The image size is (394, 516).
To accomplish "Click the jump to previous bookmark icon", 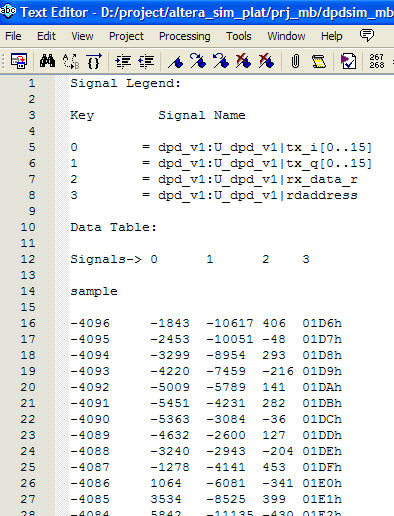I will click(221, 61).
